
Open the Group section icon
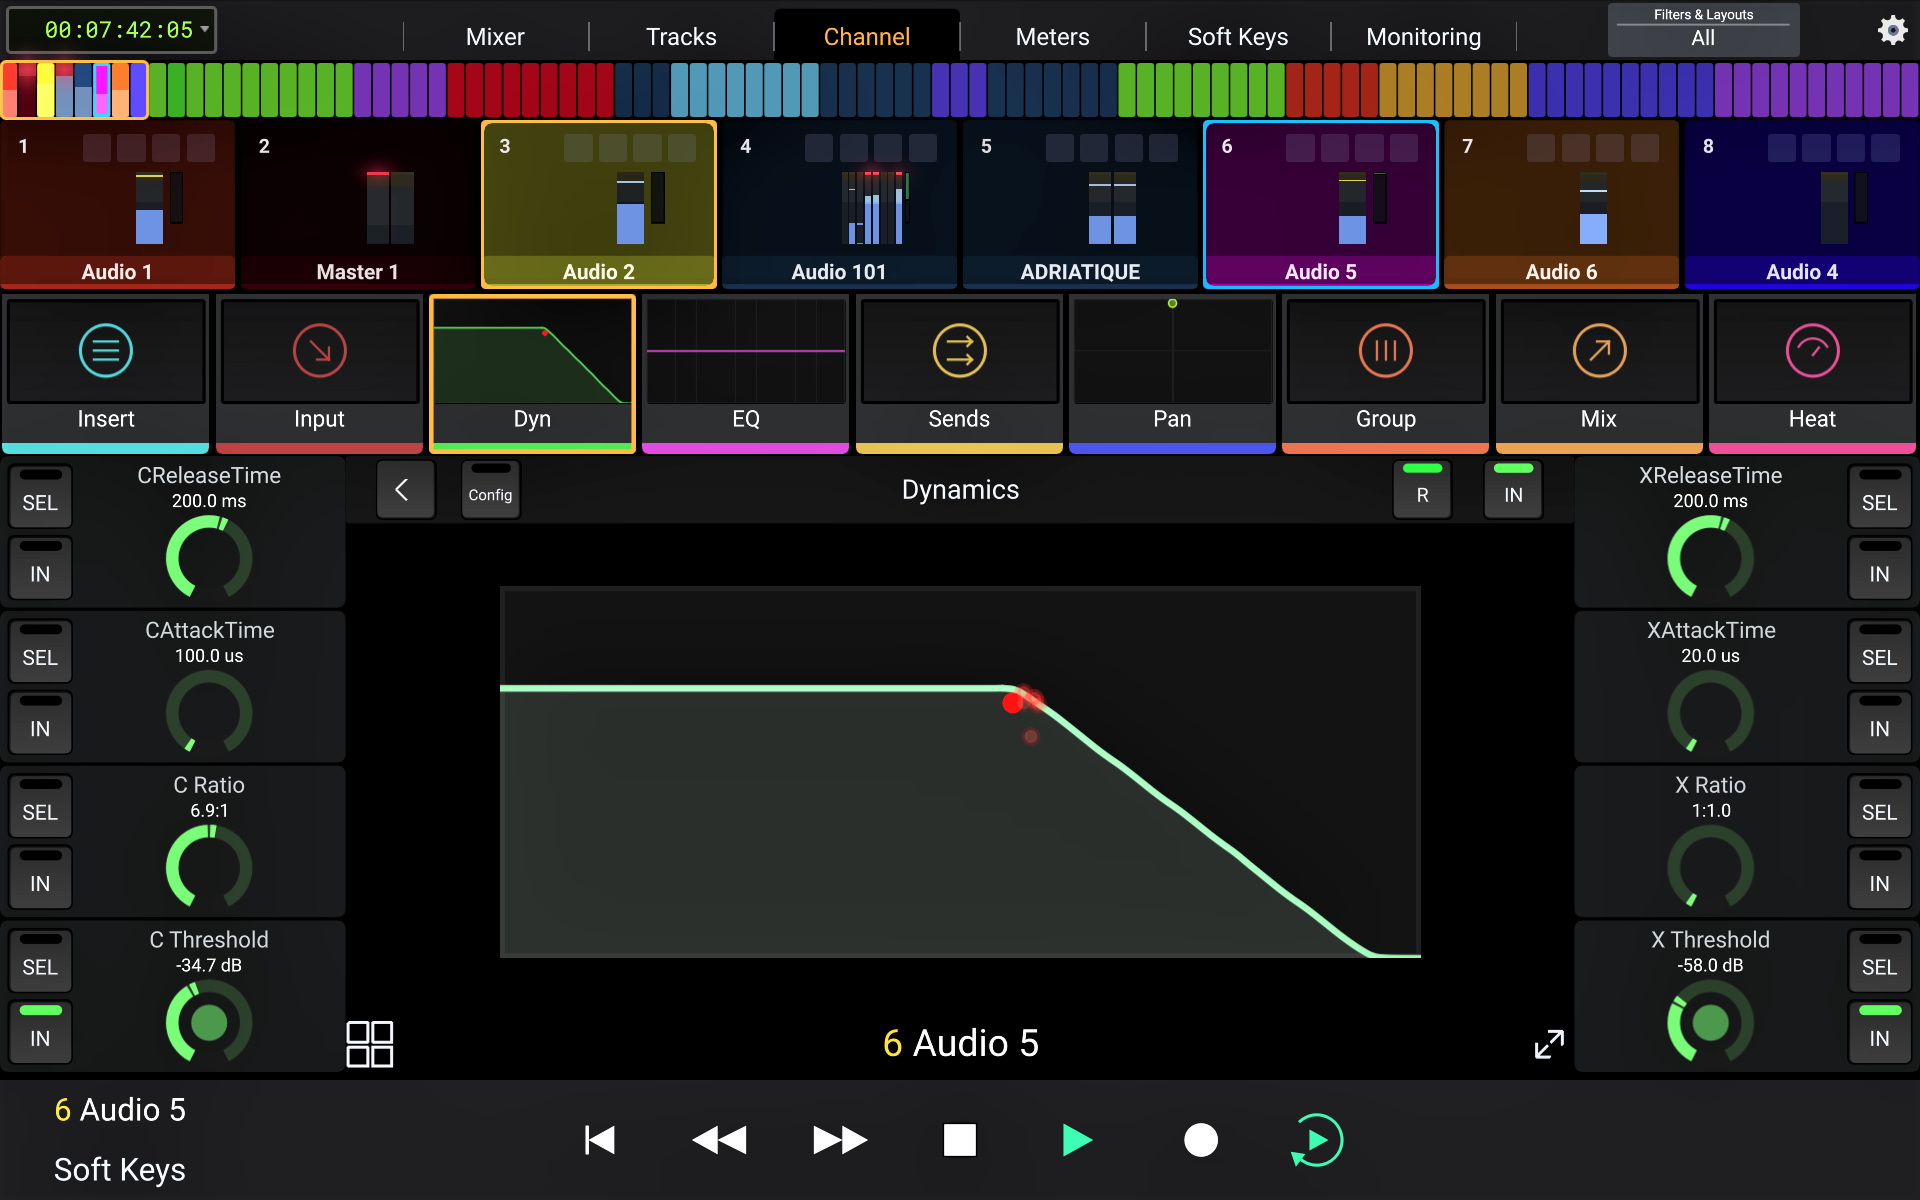click(1385, 351)
